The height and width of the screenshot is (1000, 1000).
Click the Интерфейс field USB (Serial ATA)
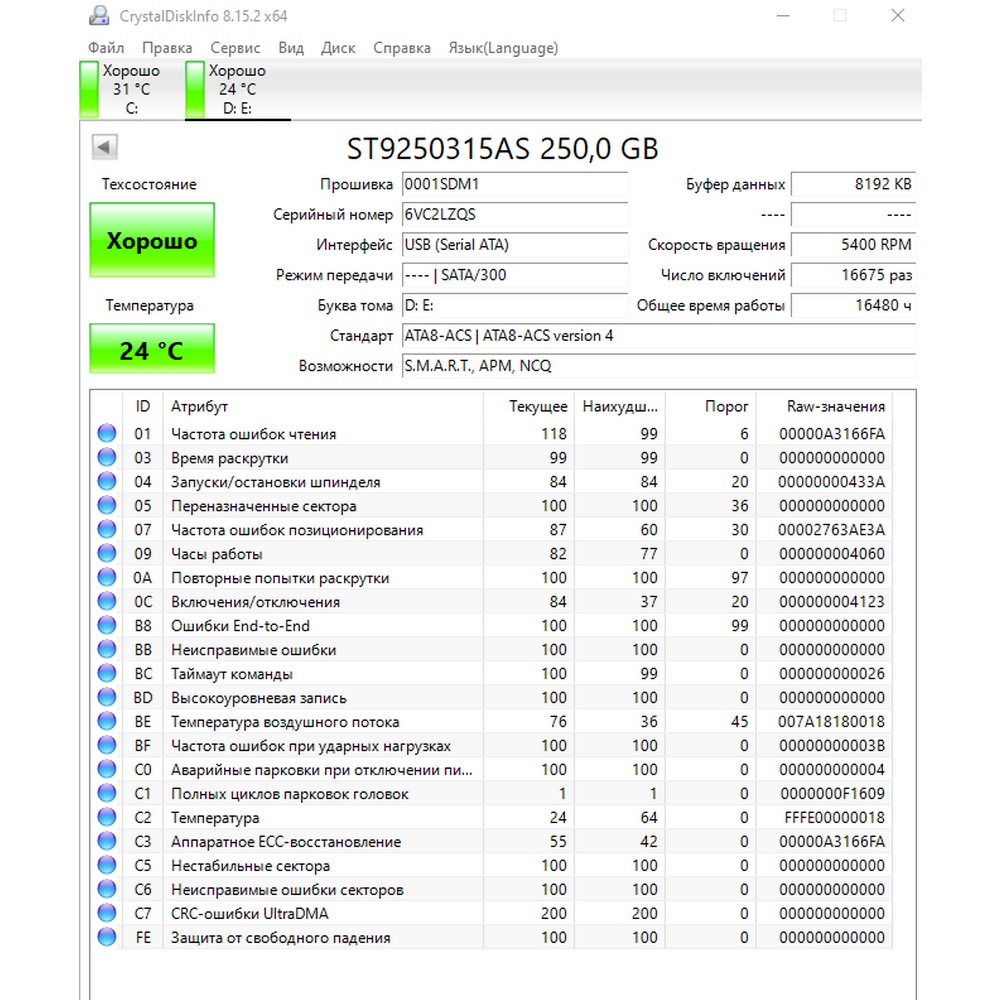point(515,245)
